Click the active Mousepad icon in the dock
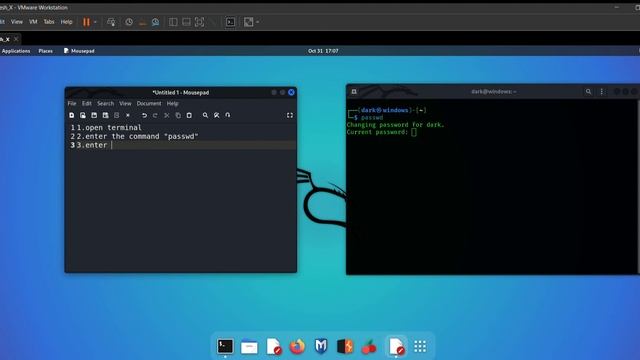 coord(396,347)
